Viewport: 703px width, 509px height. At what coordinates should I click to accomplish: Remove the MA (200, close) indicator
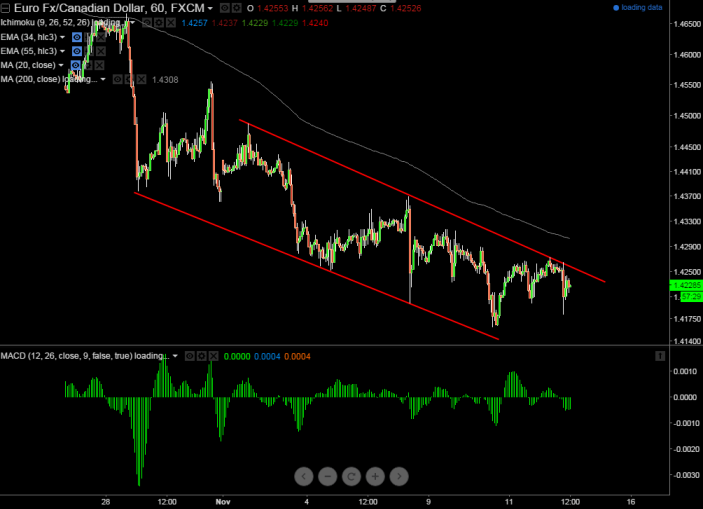[141, 79]
